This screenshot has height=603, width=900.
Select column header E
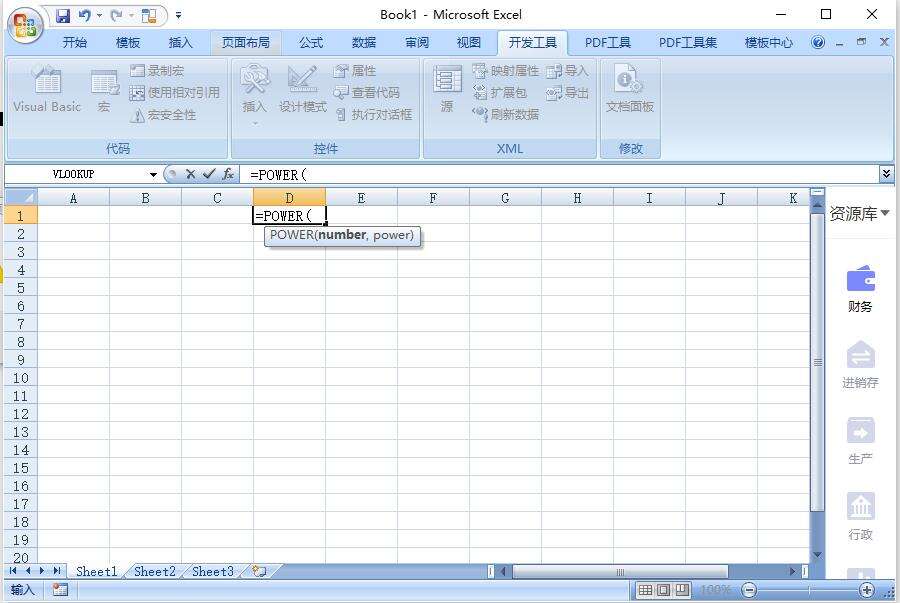click(x=361, y=198)
